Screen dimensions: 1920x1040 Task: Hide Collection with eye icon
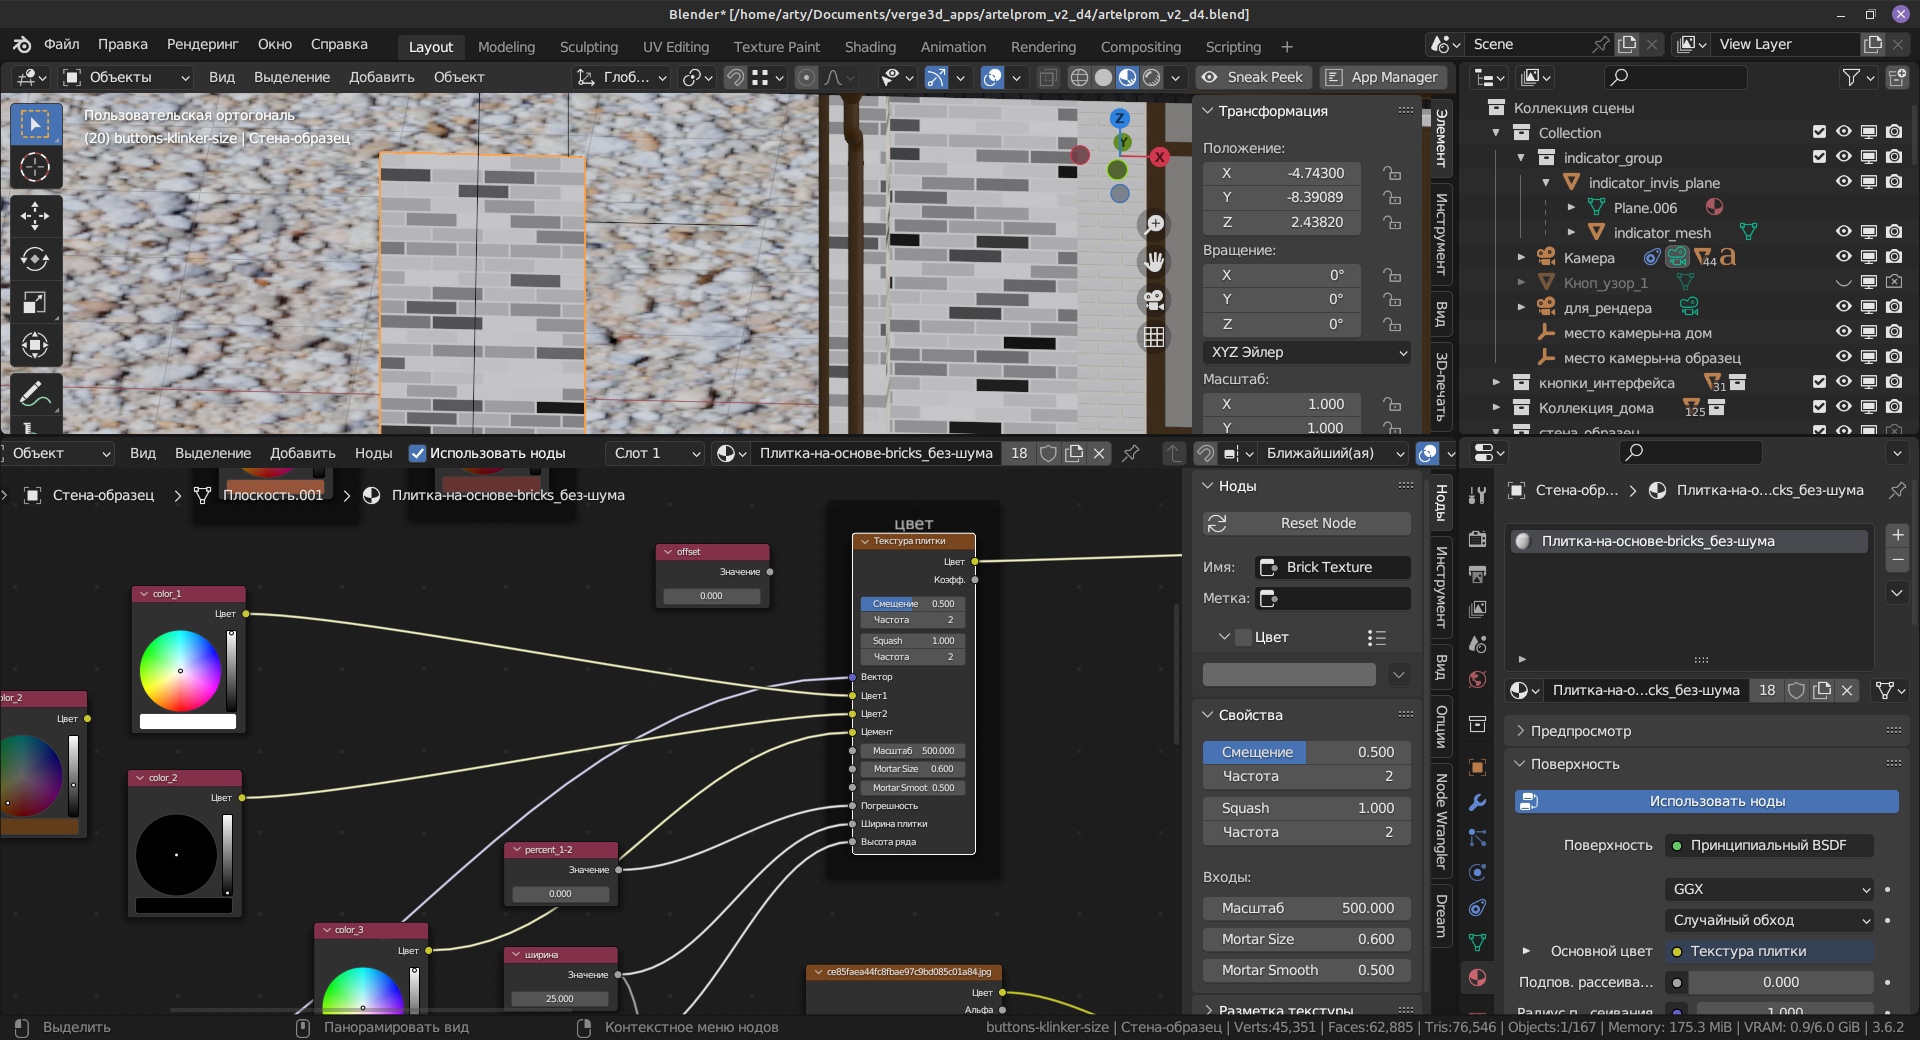tap(1843, 132)
